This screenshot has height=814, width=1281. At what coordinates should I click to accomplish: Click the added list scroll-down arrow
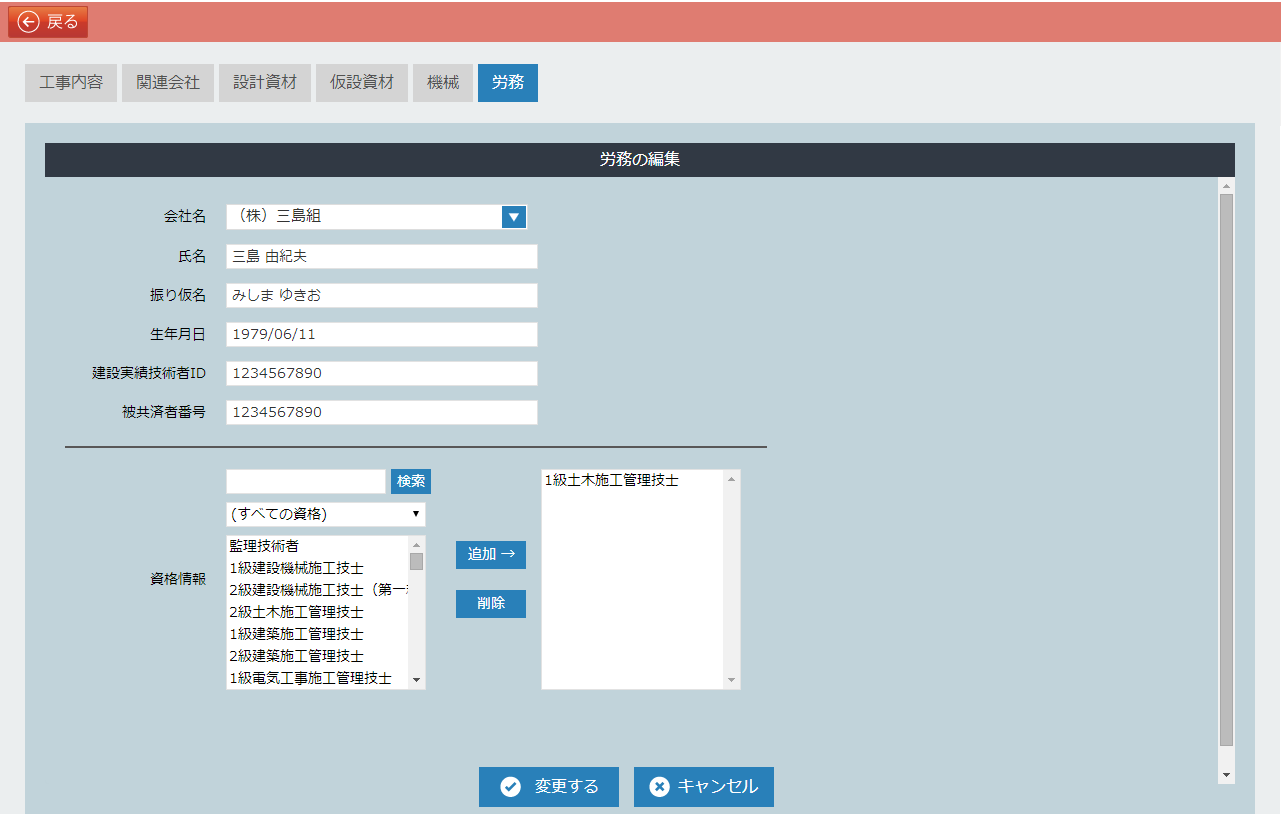(x=732, y=681)
